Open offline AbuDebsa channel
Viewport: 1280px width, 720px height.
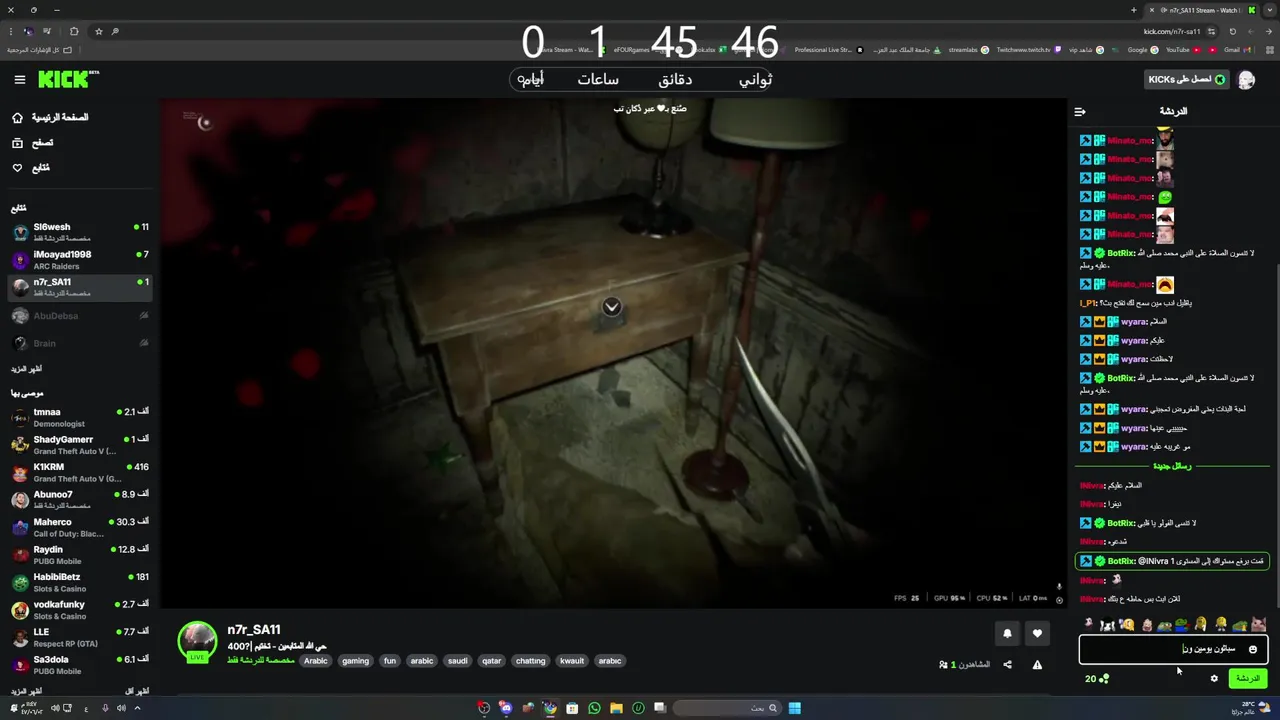coord(80,316)
